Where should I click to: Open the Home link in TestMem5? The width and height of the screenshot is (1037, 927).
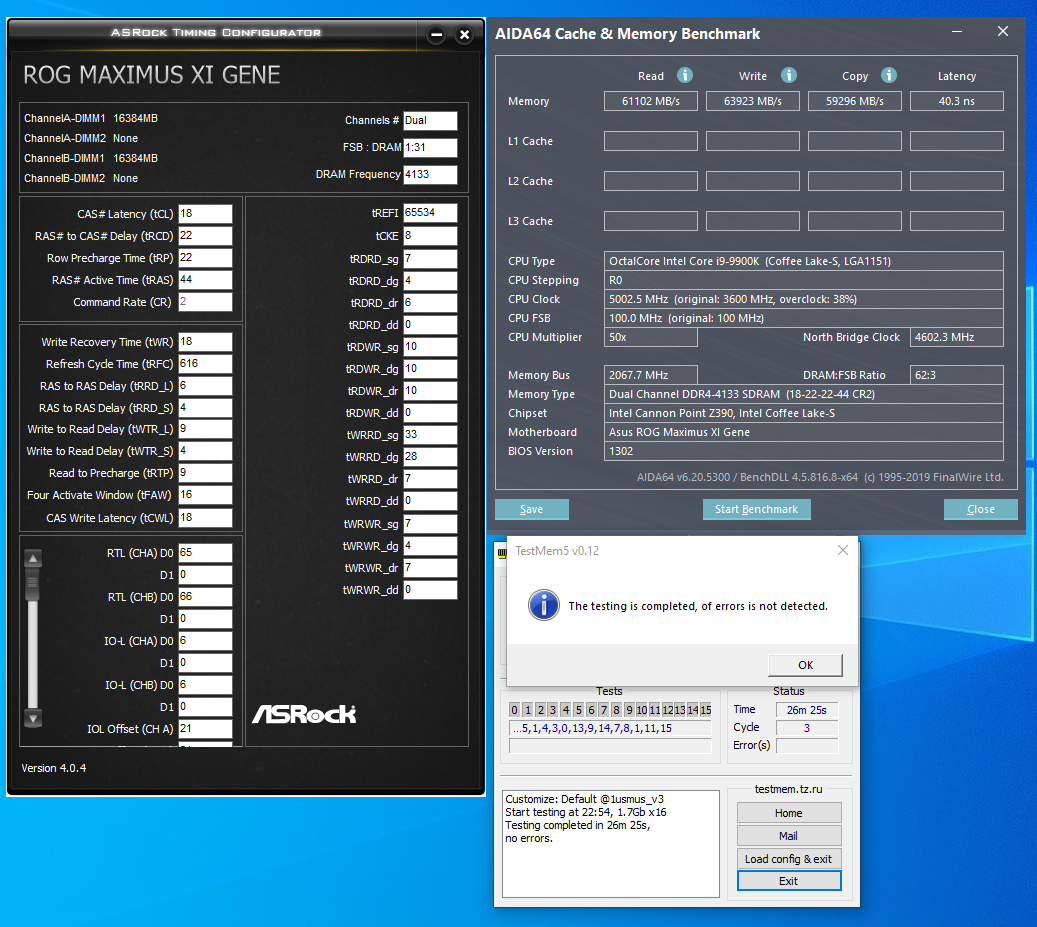coord(789,813)
